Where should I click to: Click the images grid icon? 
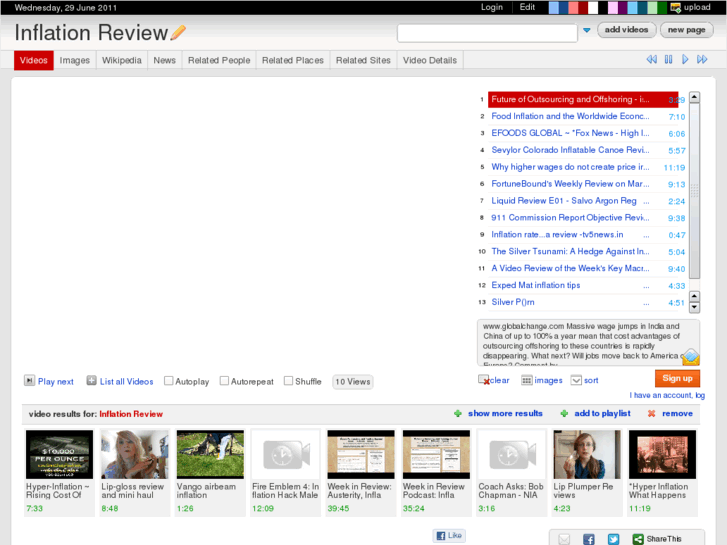(526, 380)
